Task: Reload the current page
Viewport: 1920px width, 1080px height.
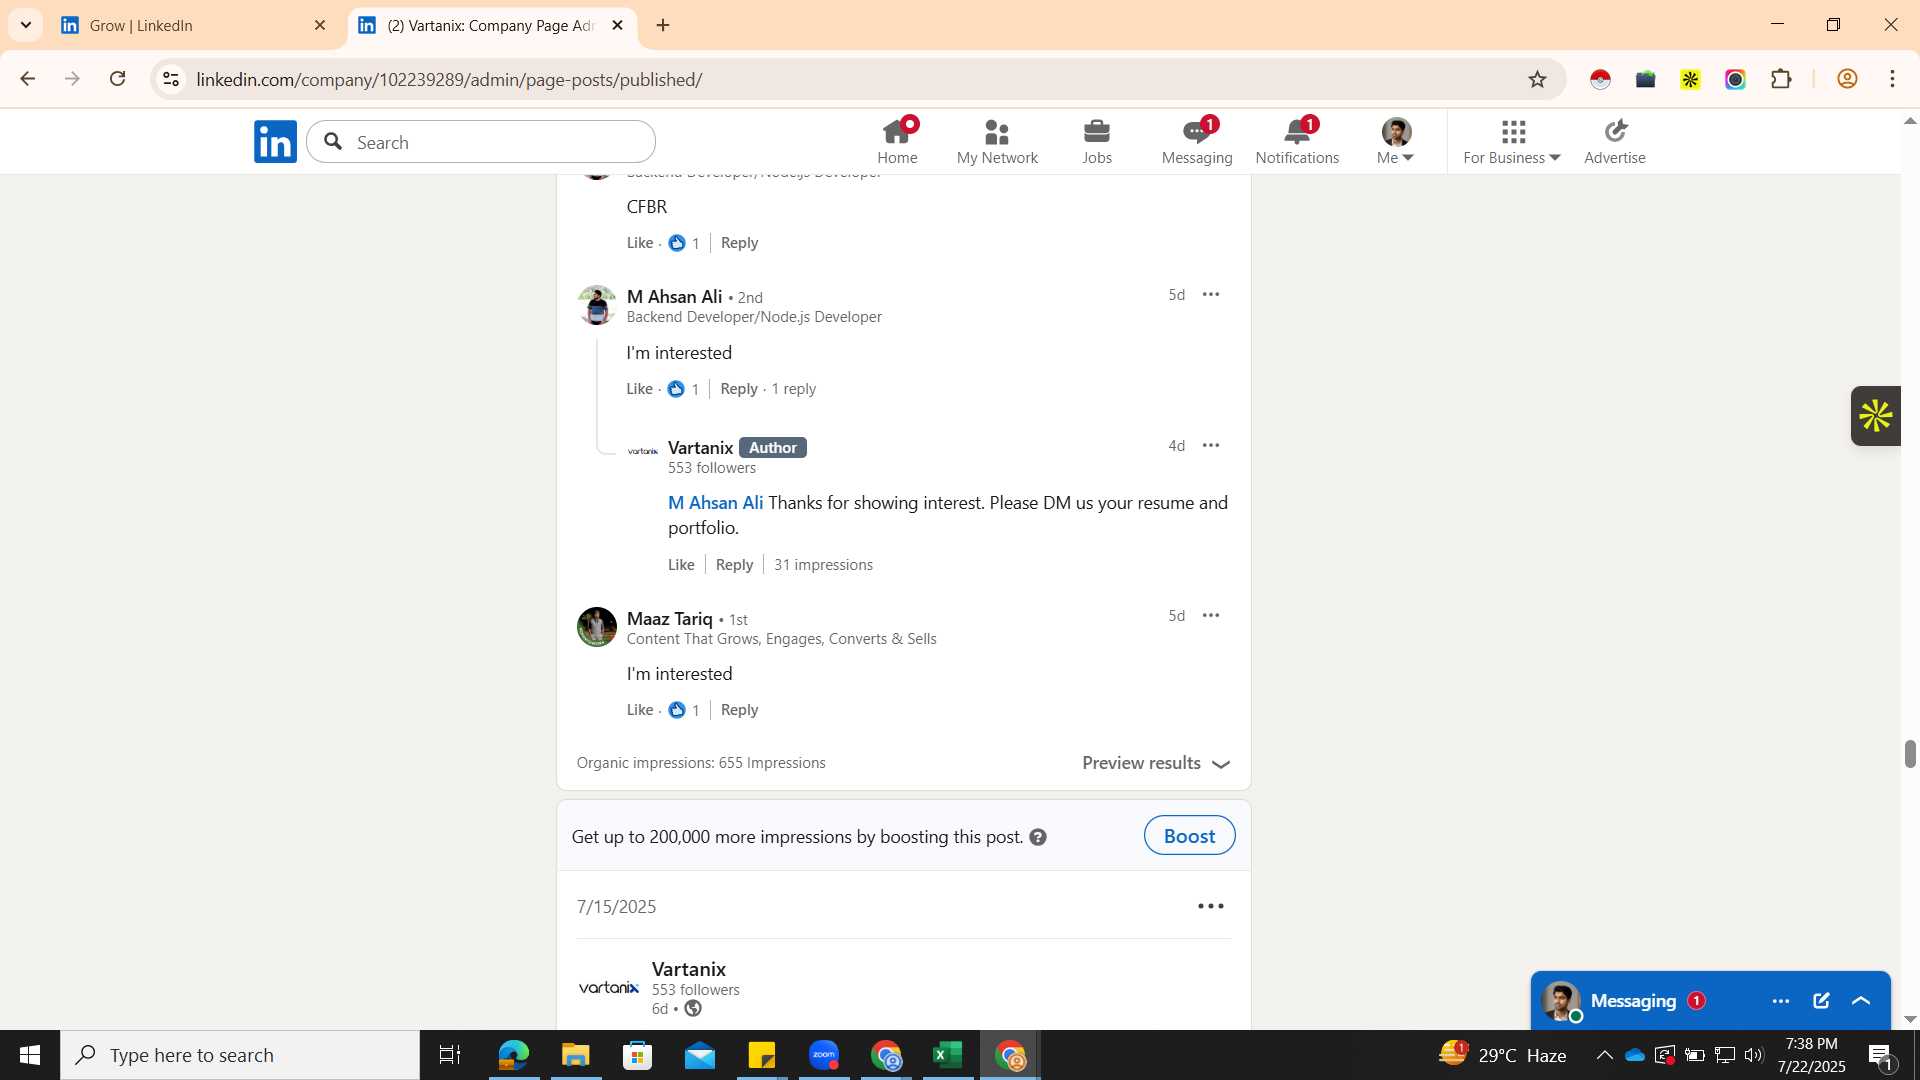Action: click(118, 79)
